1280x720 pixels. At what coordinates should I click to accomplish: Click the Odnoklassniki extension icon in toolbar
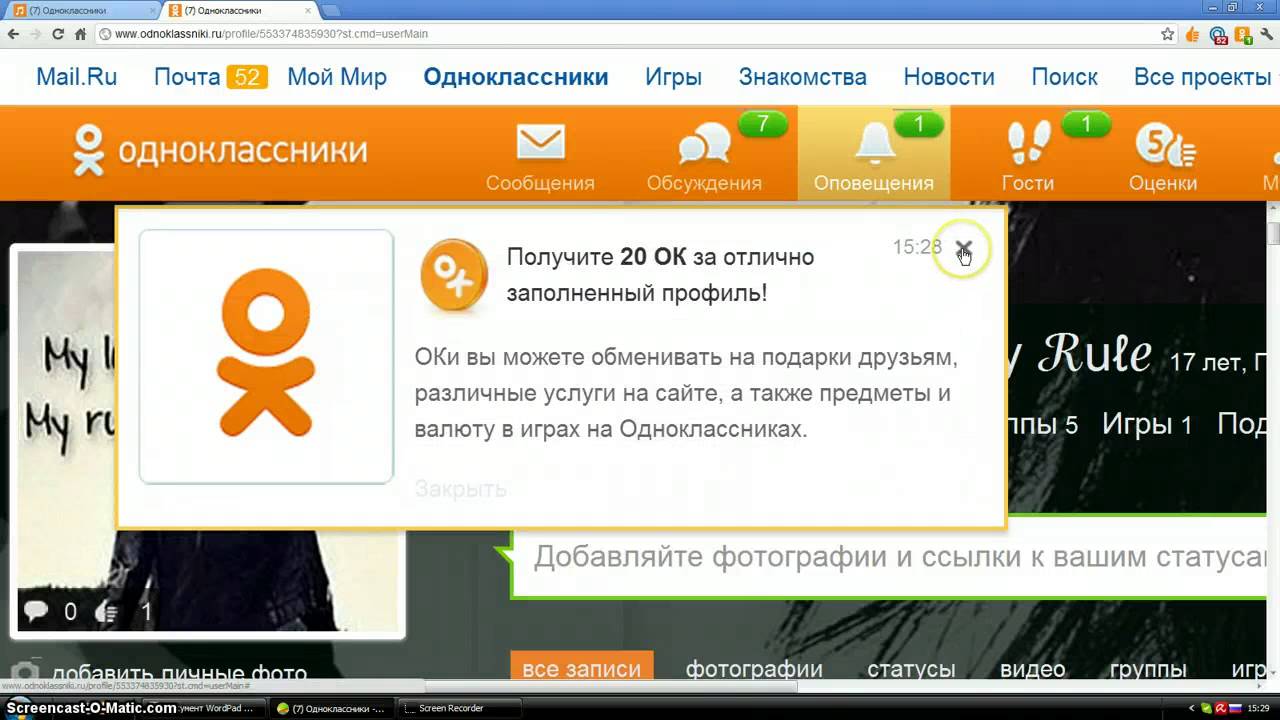(1243, 35)
